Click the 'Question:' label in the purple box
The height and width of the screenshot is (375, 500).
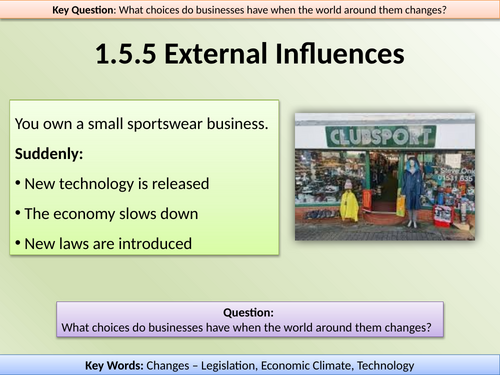248,313
